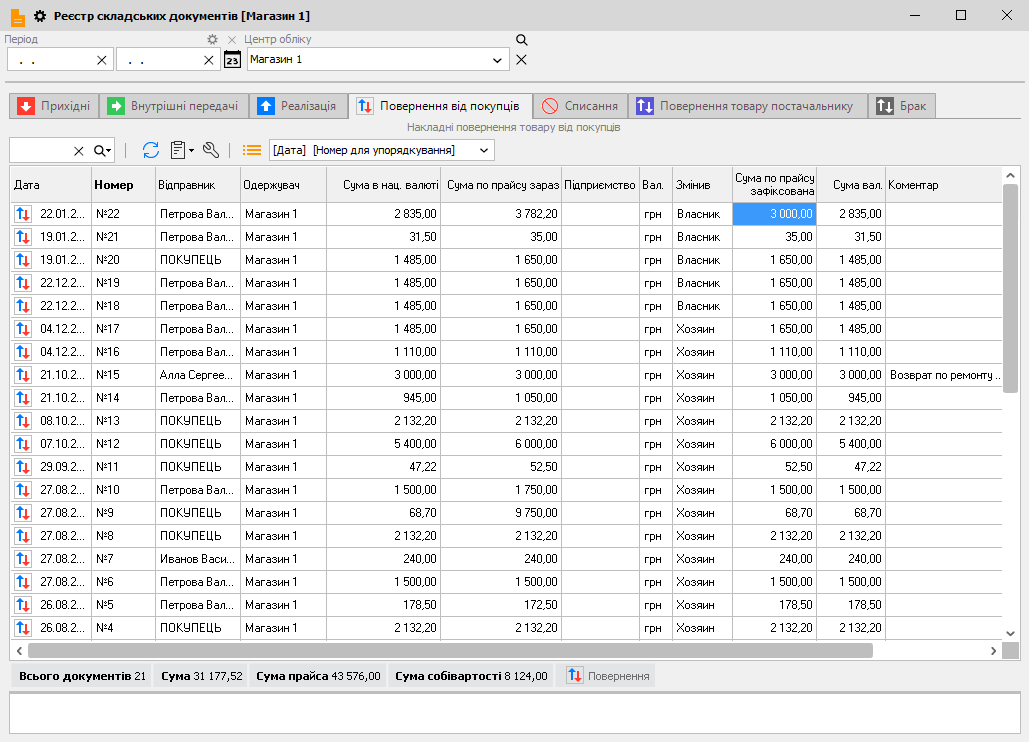Click the period settings gear icon
Viewport: 1029px width, 742px height.
212,39
